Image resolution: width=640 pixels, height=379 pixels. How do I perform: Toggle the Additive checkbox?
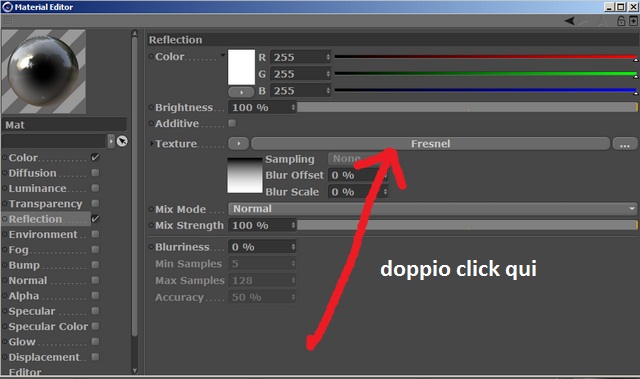(232, 123)
